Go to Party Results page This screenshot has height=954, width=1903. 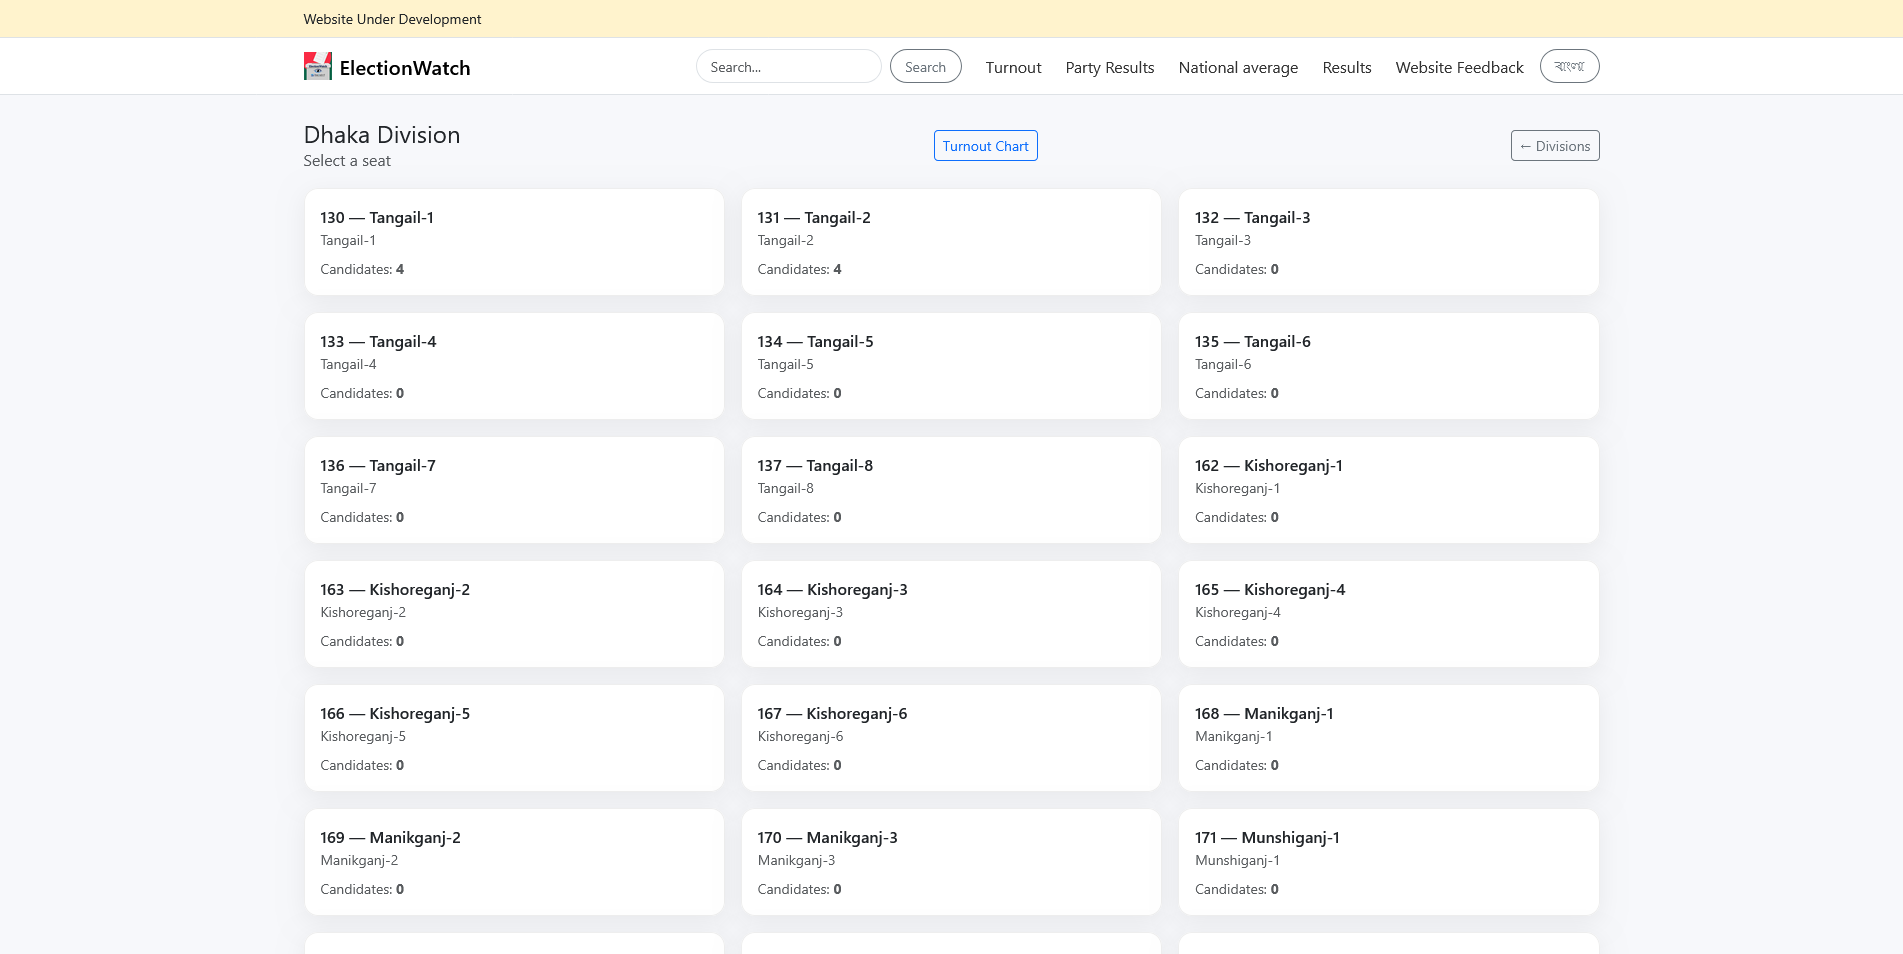pyautogui.click(x=1109, y=68)
